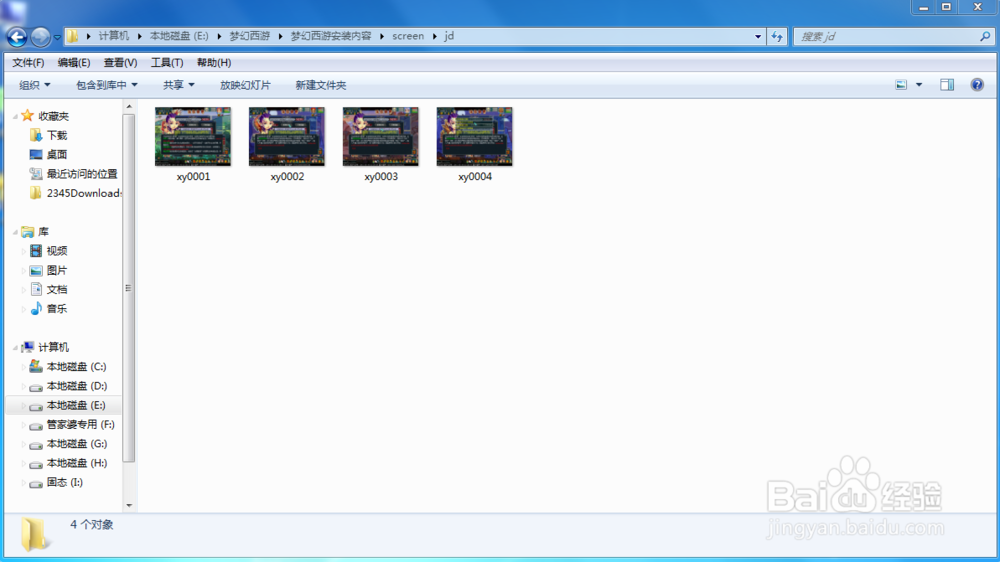Open the 帮助(H) menu
This screenshot has height=562, width=1000.
pyautogui.click(x=214, y=63)
